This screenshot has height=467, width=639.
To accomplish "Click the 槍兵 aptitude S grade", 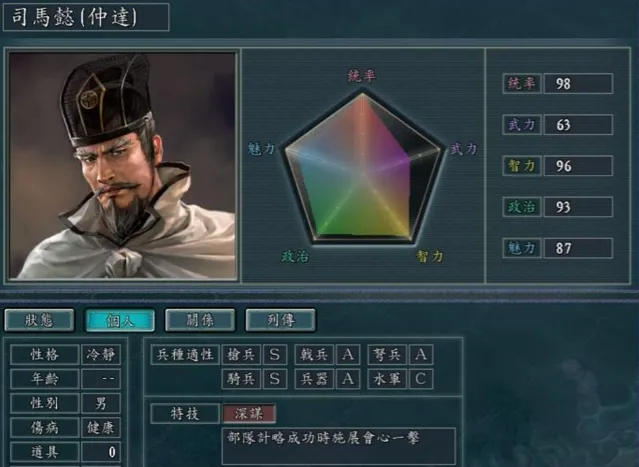I will coord(275,355).
